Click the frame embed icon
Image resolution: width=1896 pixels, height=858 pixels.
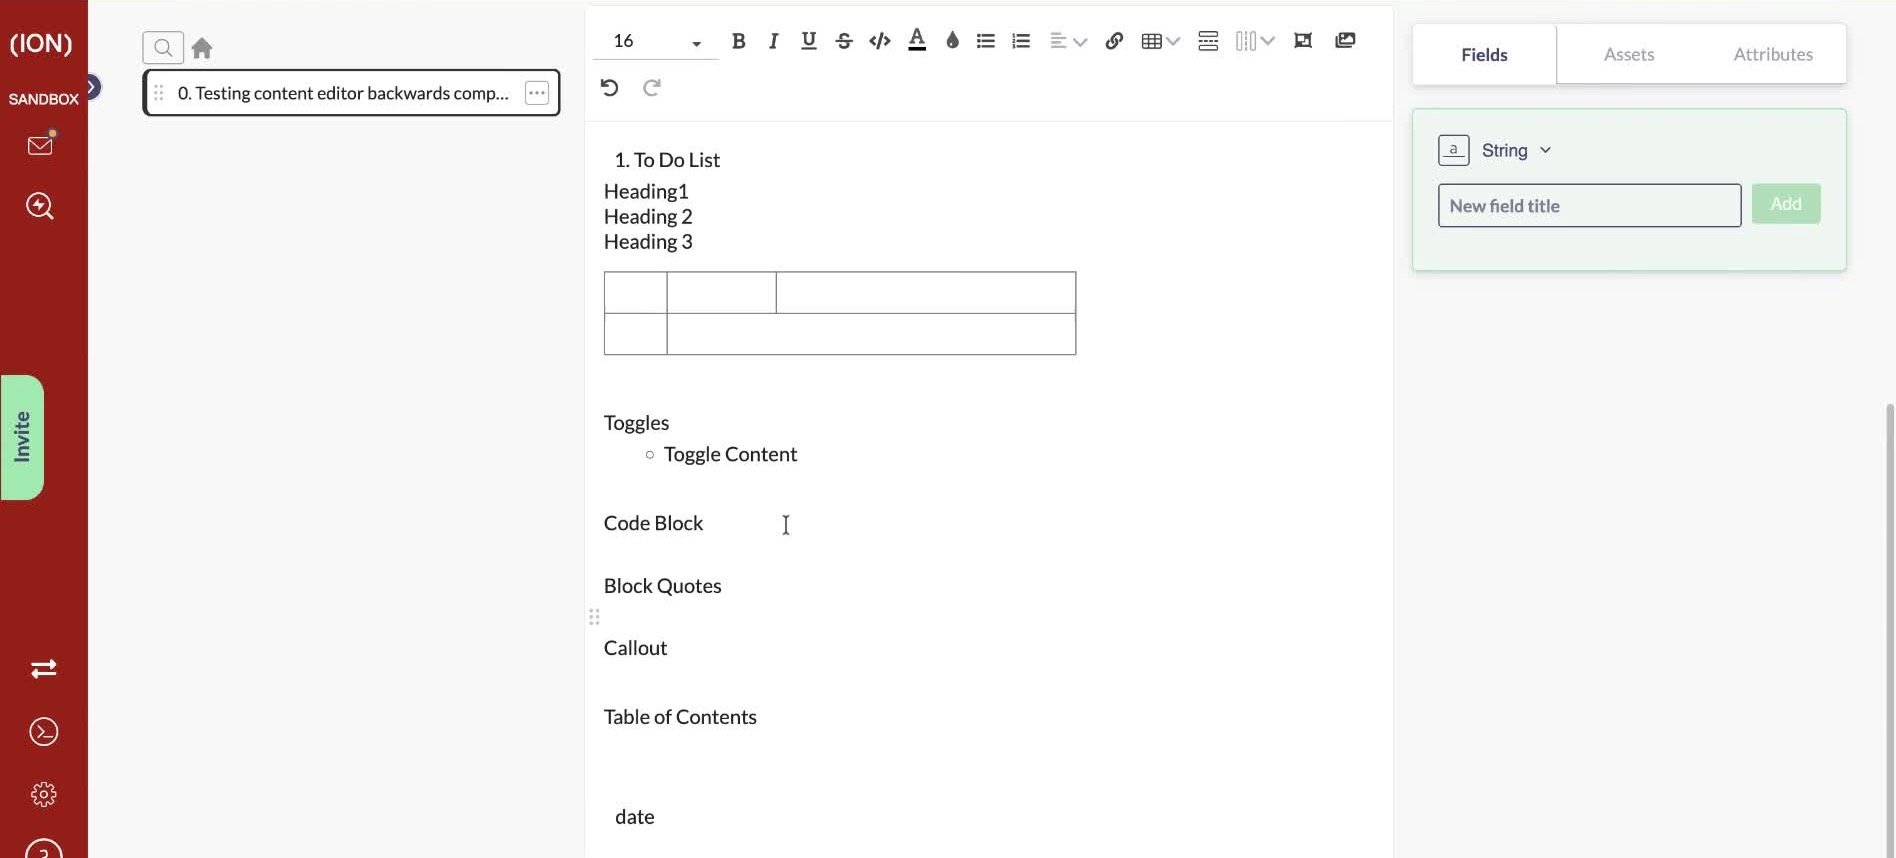tap(1303, 41)
